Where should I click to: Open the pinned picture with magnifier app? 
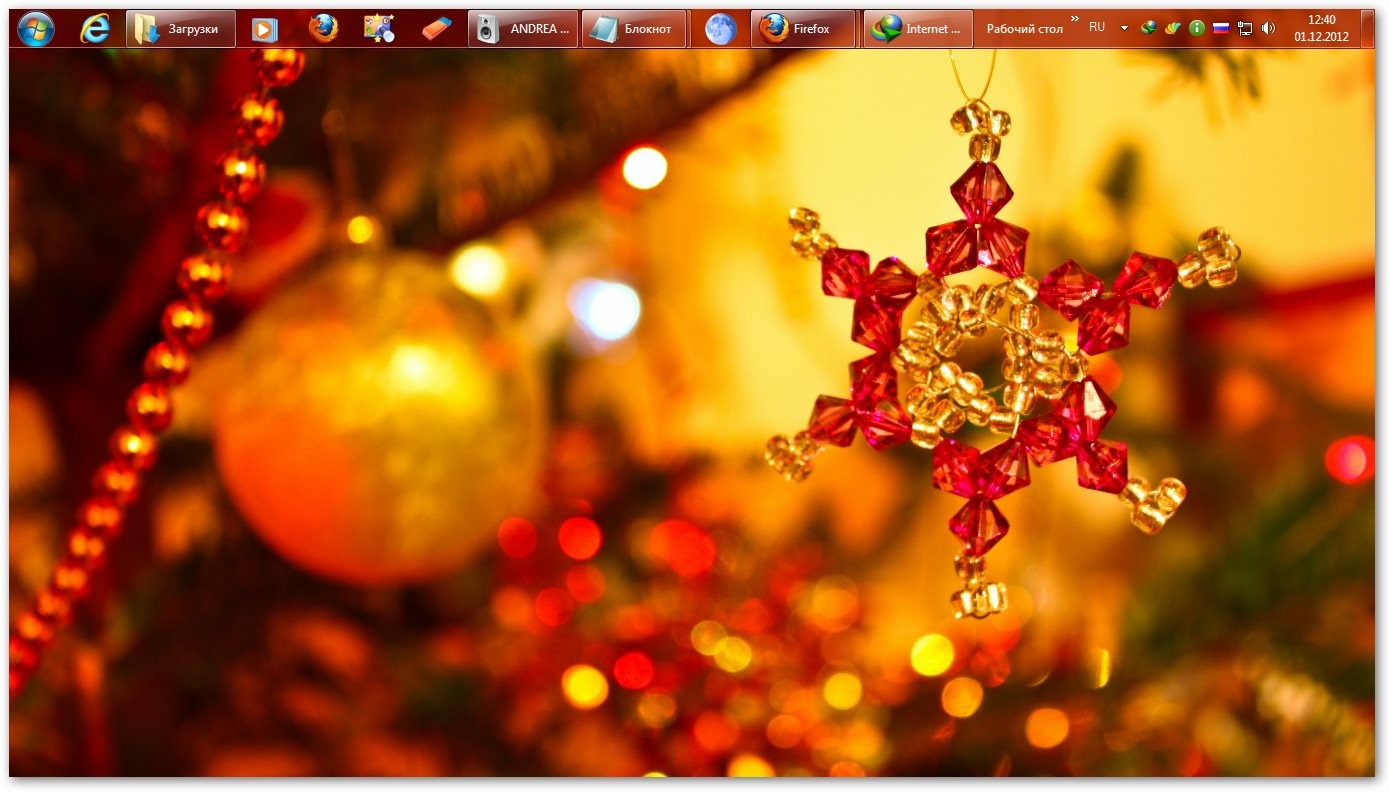[x=379, y=29]
